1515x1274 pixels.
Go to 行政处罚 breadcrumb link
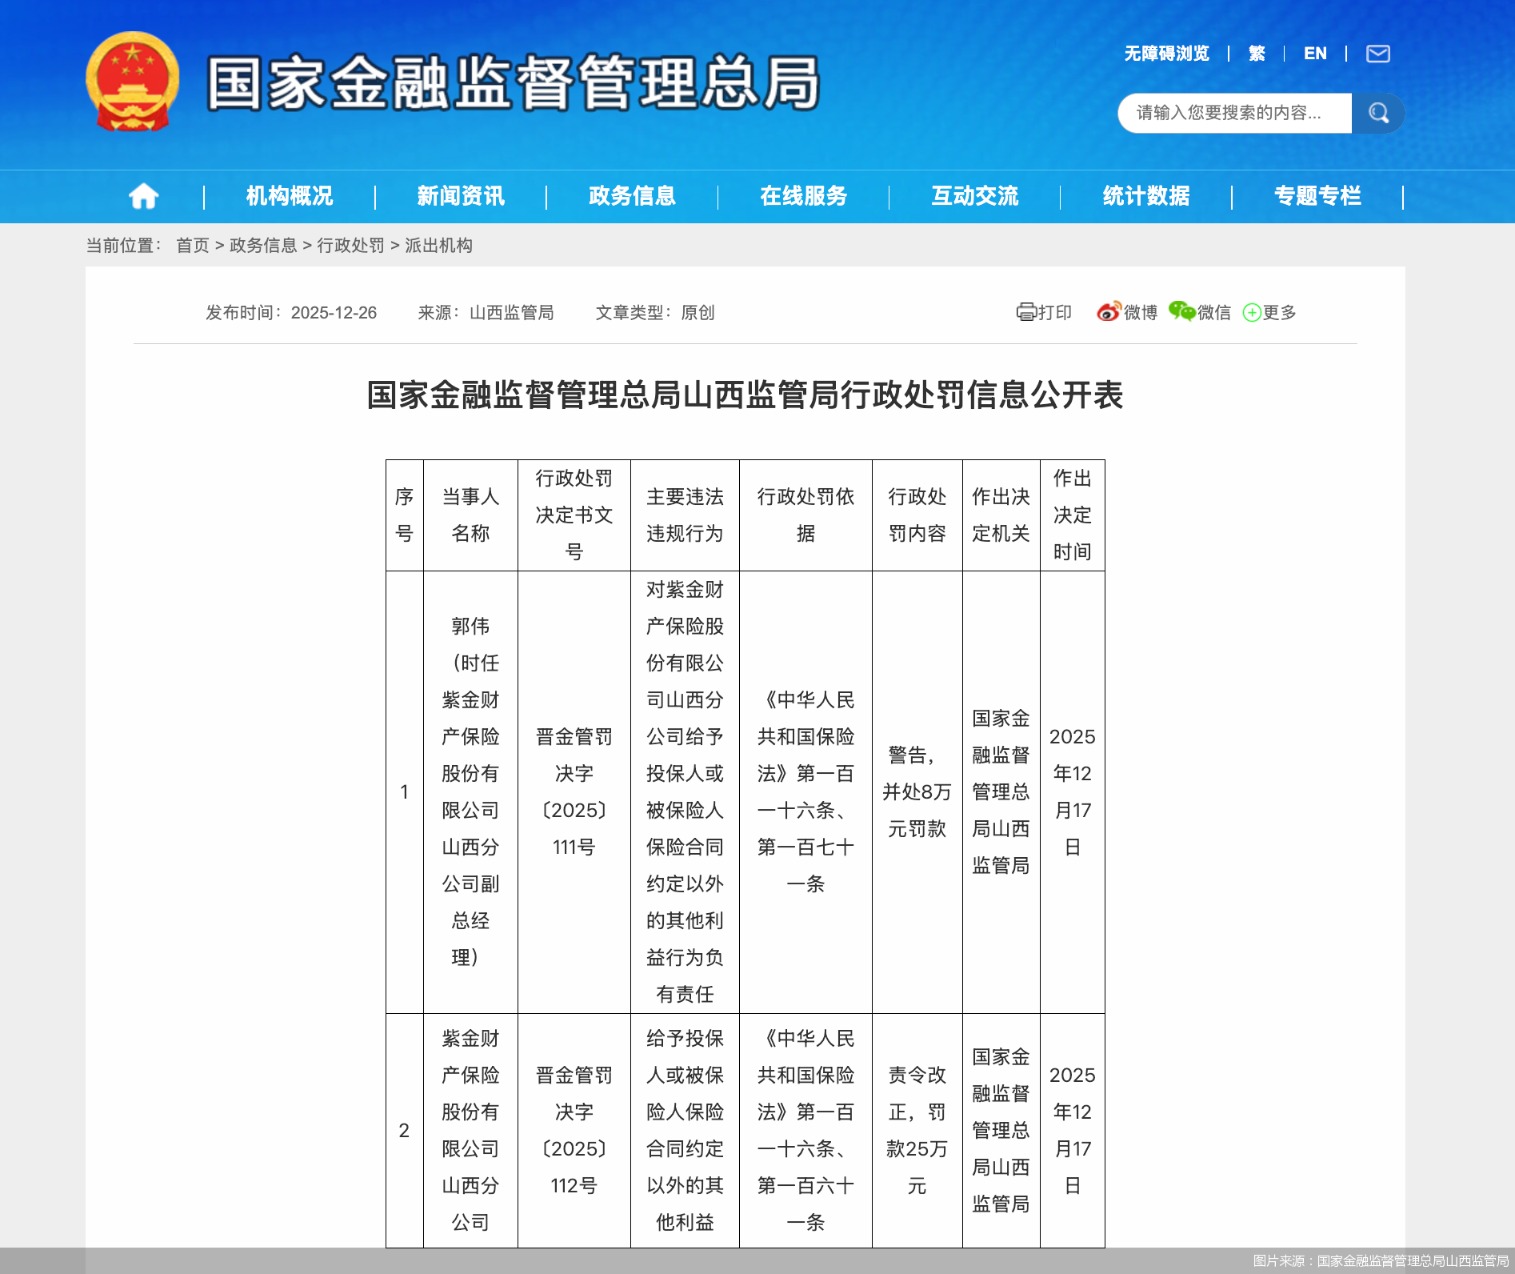(x=352, y=245)
